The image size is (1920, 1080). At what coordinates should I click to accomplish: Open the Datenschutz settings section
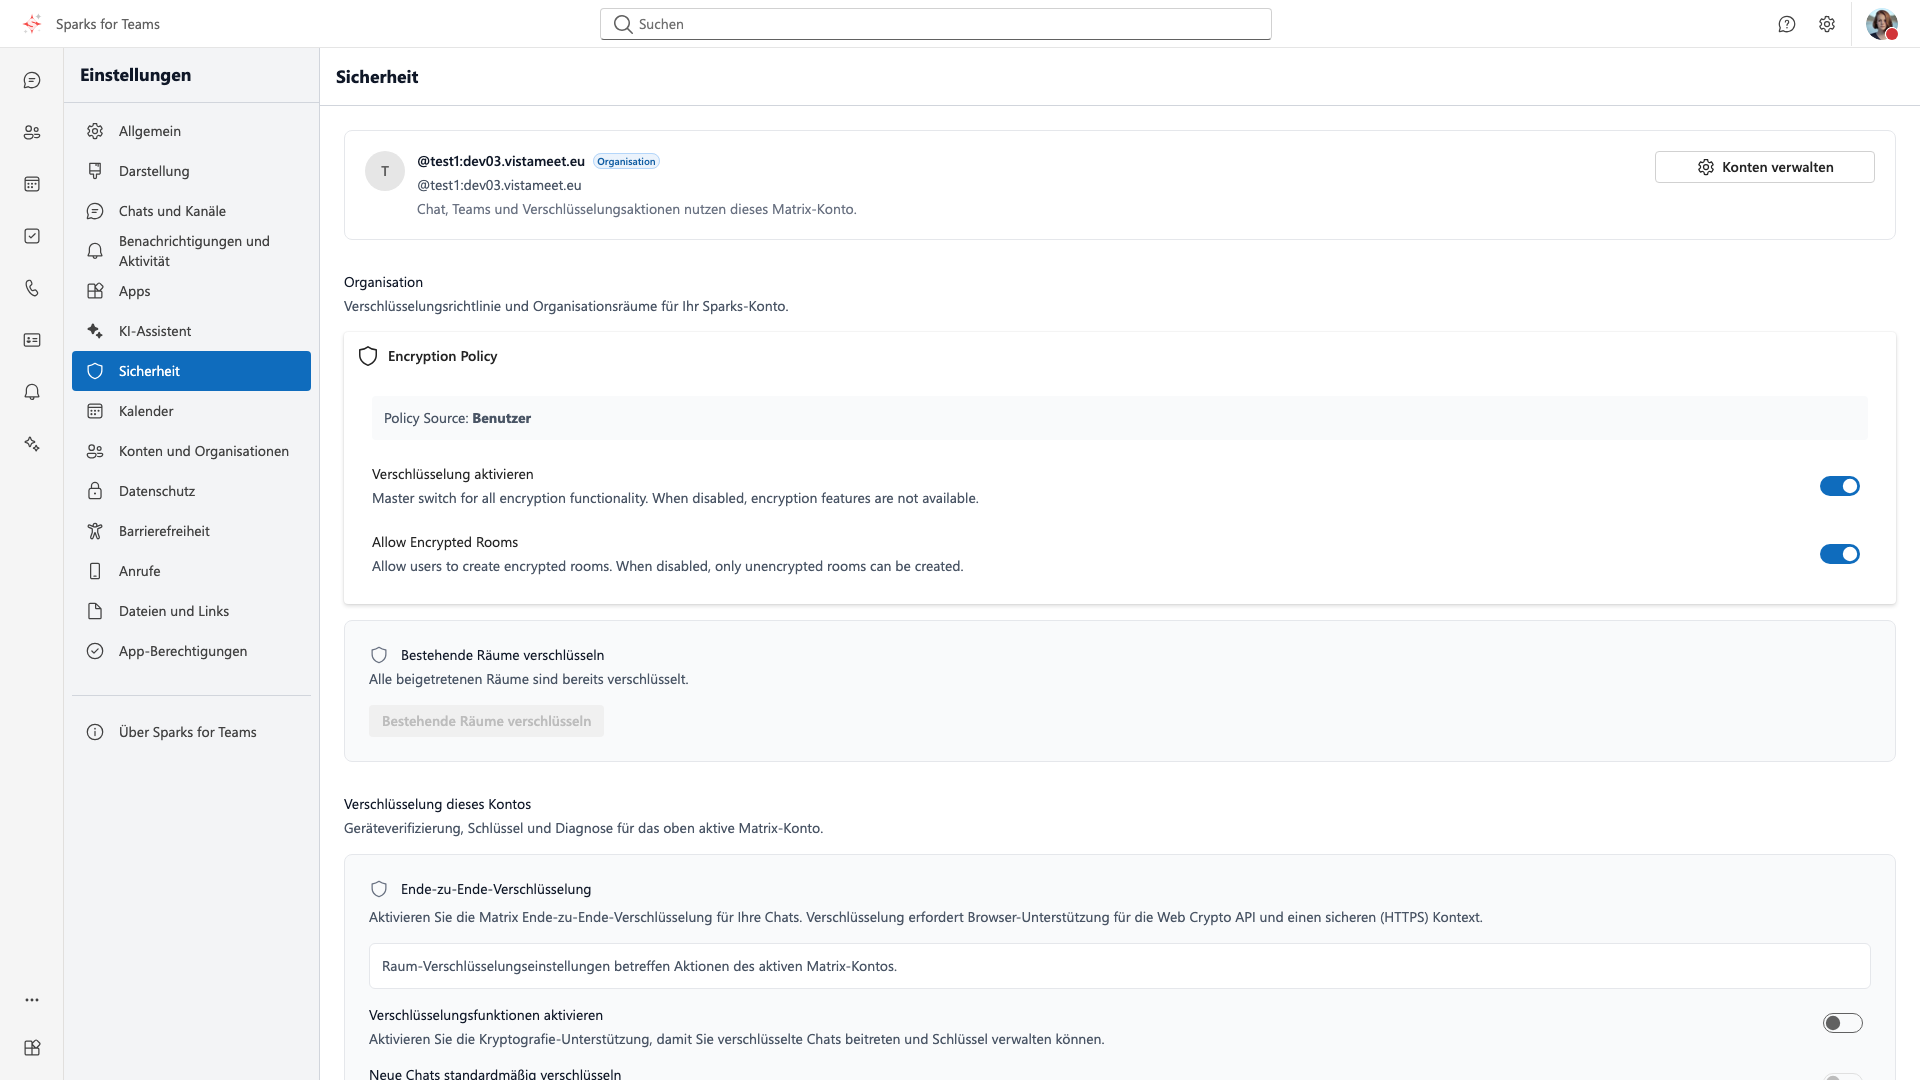(191, 491)
